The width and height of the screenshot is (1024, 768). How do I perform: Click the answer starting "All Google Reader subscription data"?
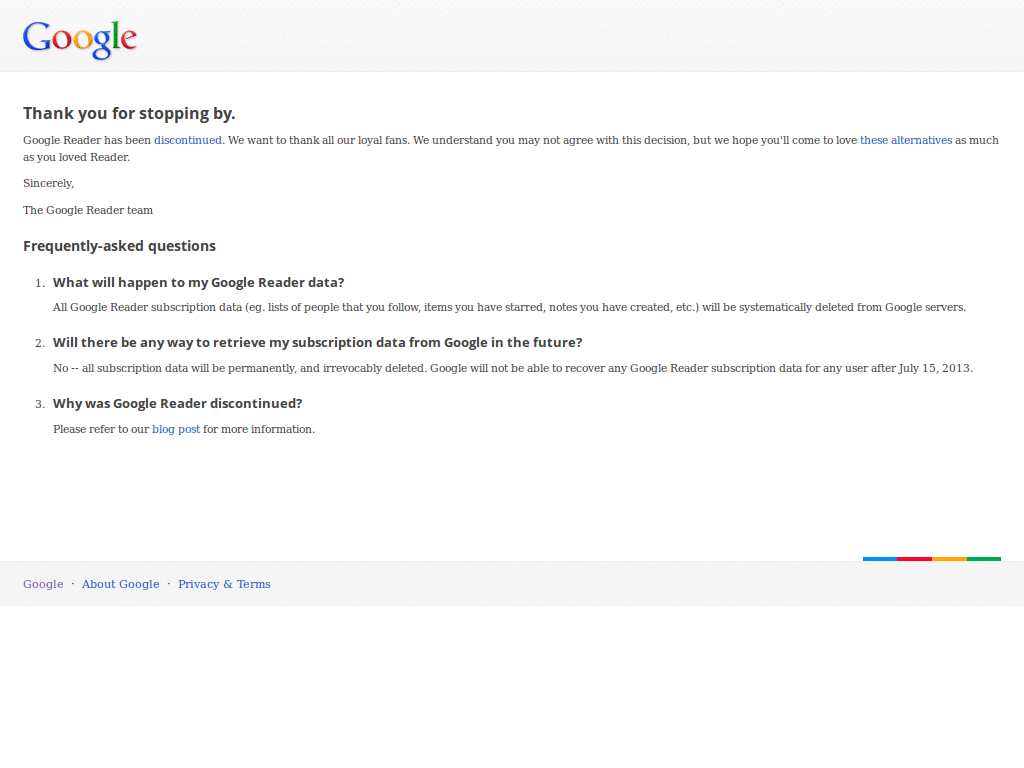point(509,308)
